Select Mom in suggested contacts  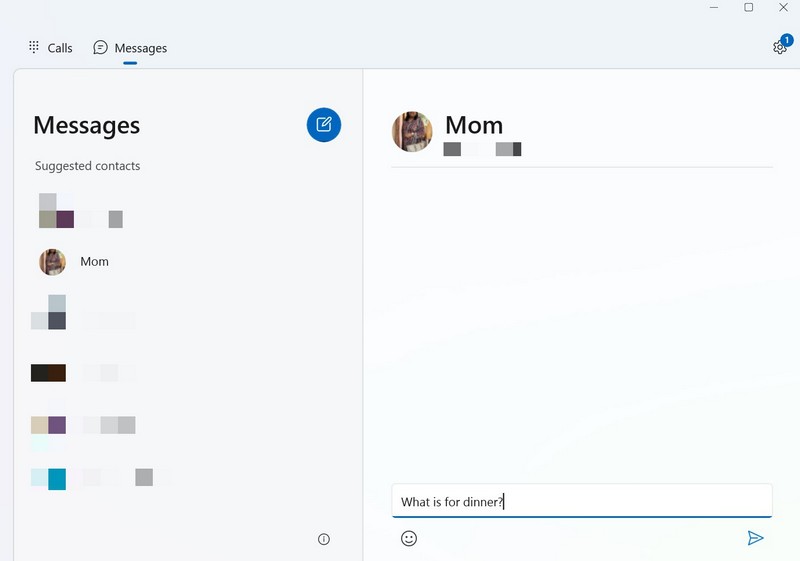pyautogui.click(x=94, y=262)
